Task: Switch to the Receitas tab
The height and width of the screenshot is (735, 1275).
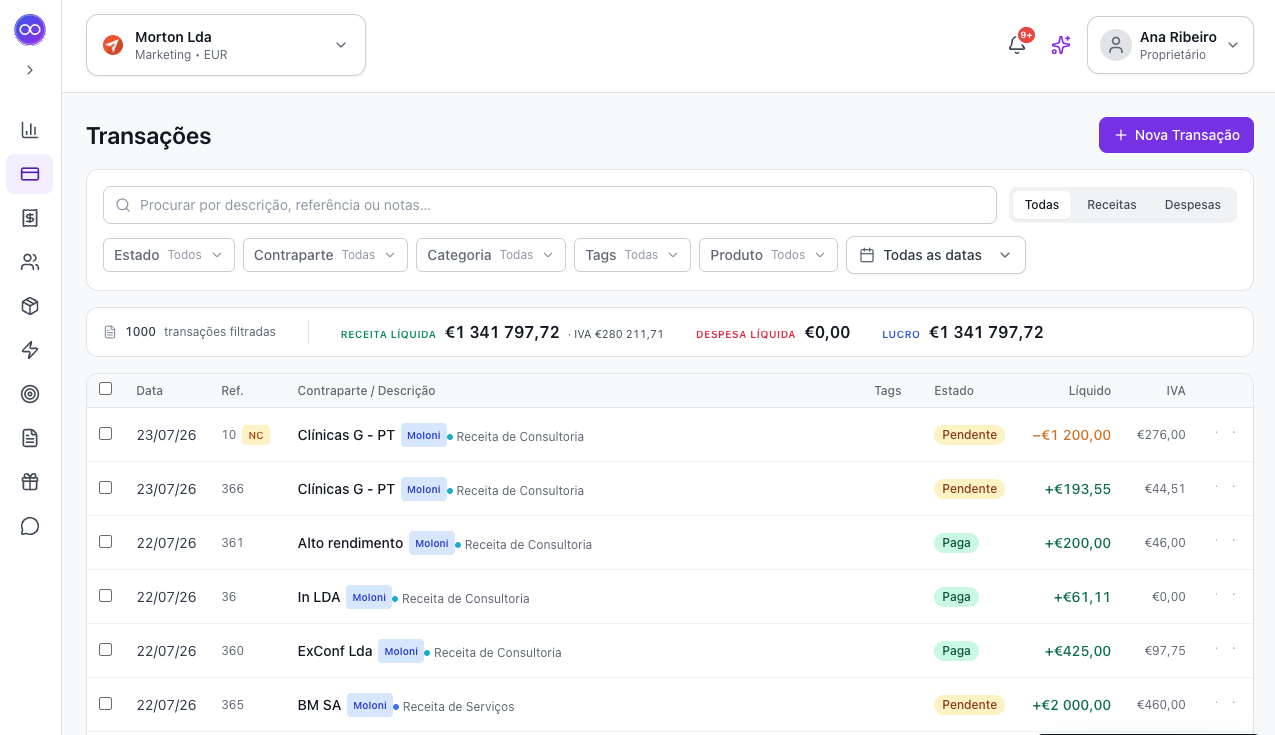Action: [x=1112, y=205]
